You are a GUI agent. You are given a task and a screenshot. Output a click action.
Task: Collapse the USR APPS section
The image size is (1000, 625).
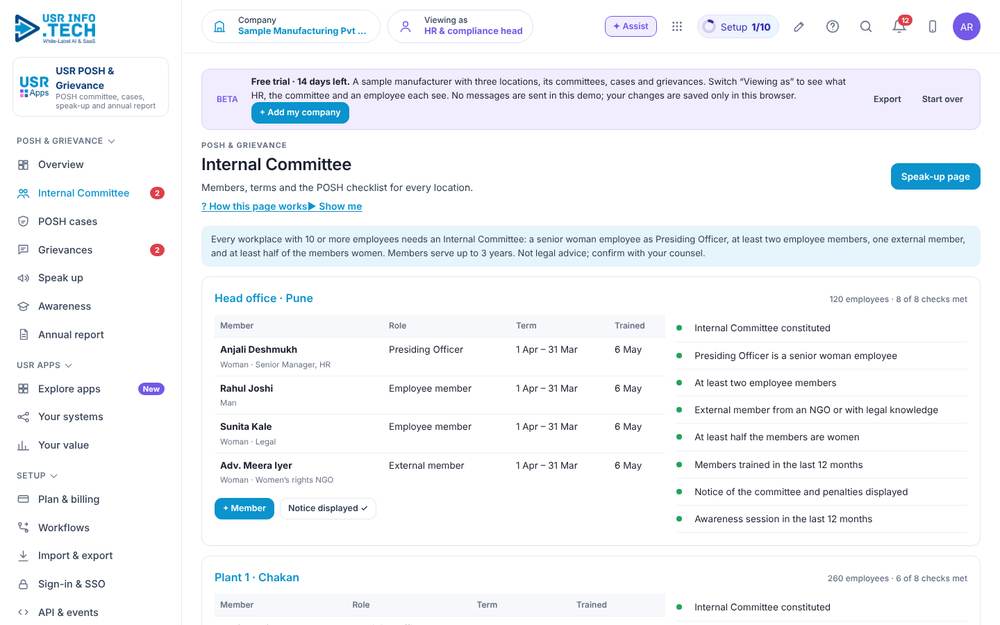pos(44,365)
